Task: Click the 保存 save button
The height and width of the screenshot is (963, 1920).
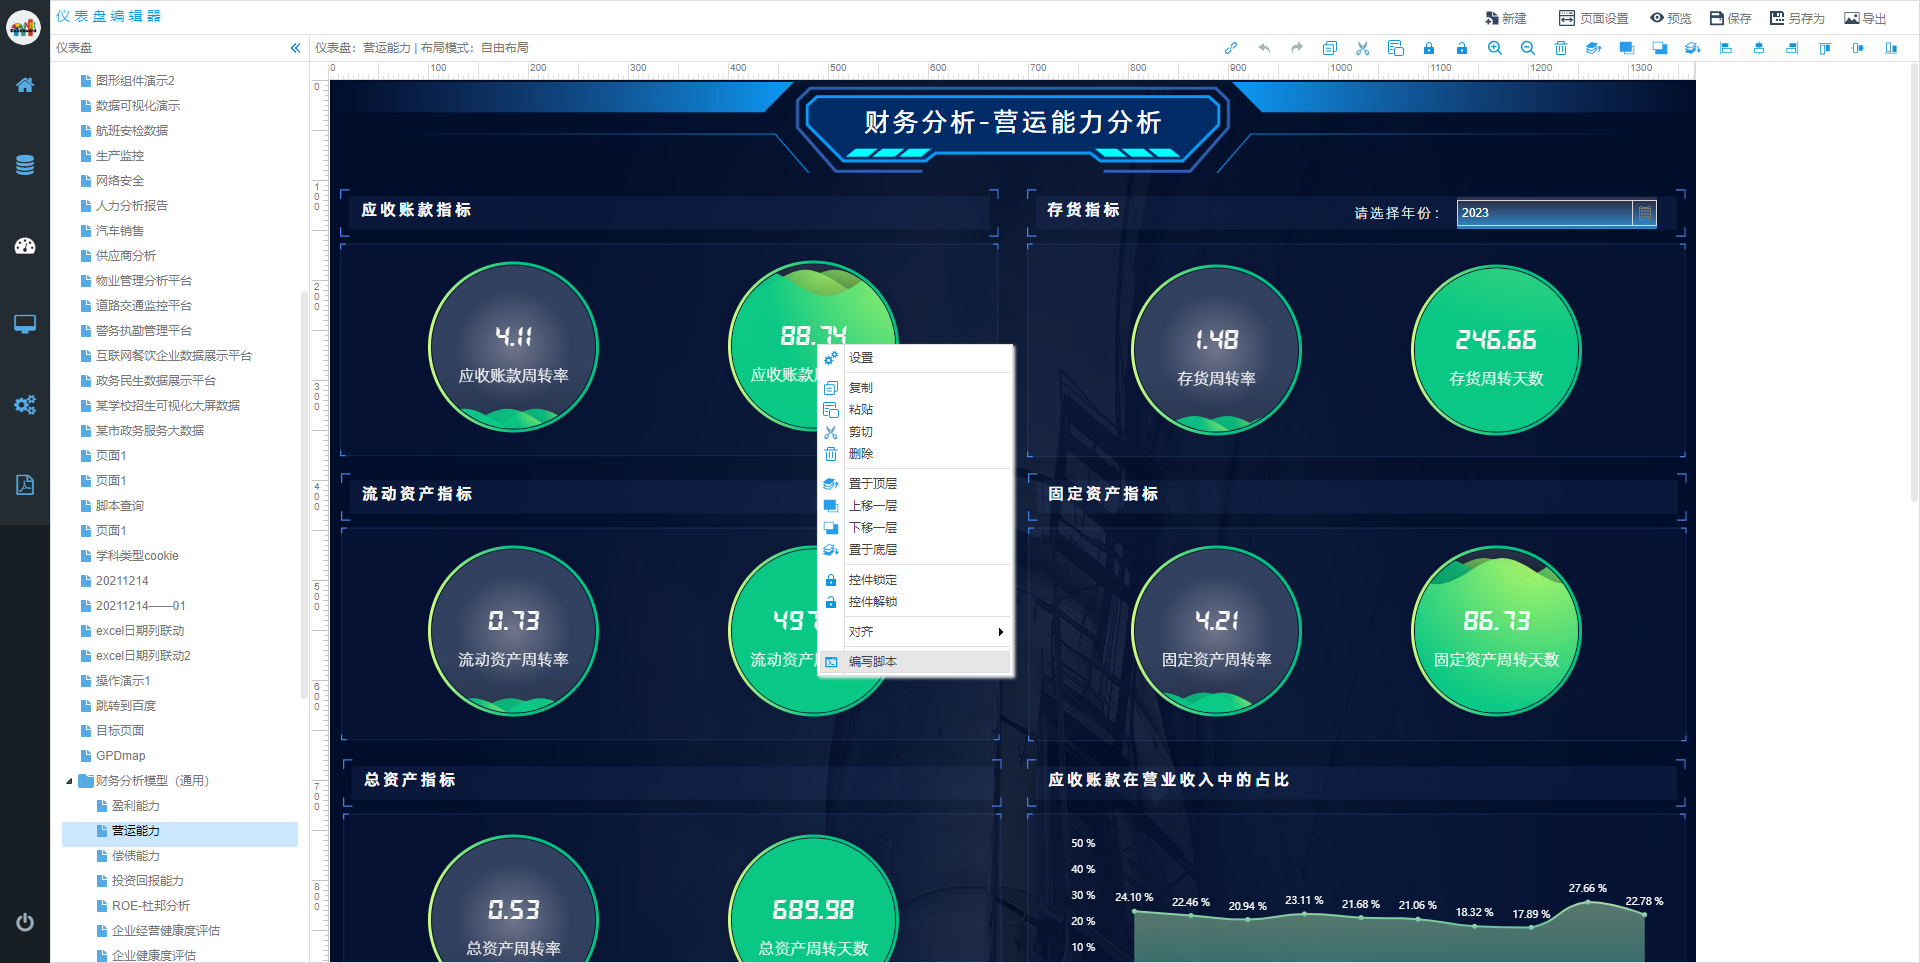Action: coord(1731,18)
